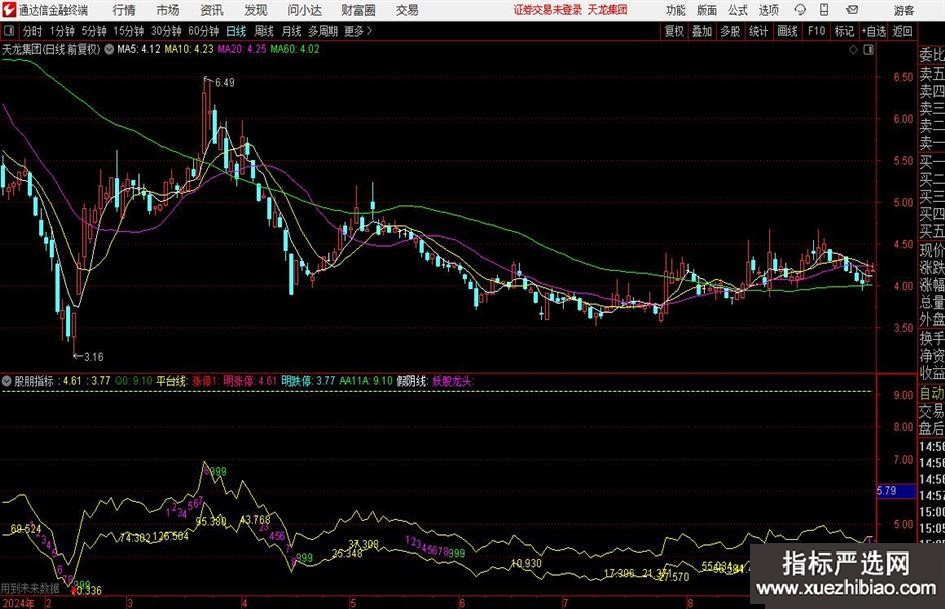
Task: Click the AA11A: 9.10 indicator value
Action: click(x=366, y=380)
